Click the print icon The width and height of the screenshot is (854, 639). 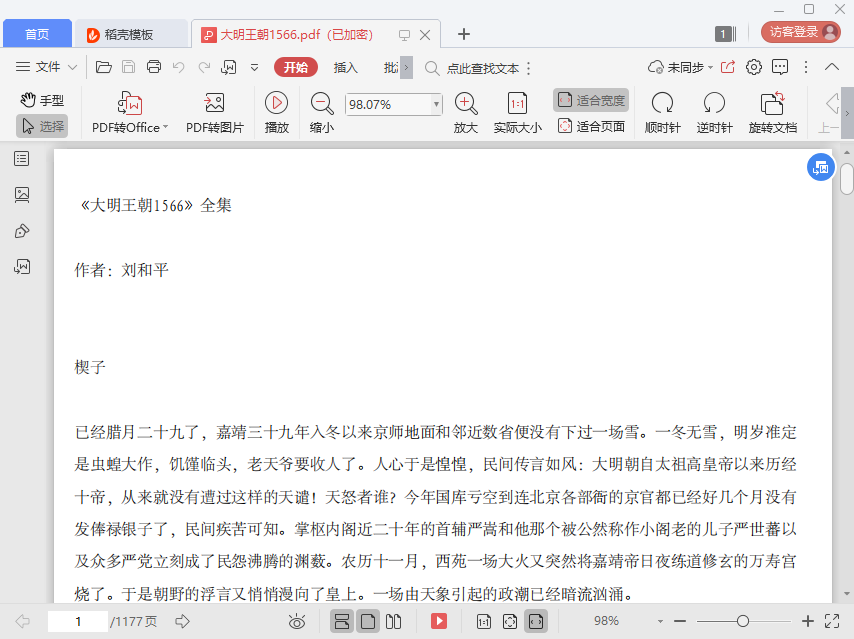tap(154, 67)
